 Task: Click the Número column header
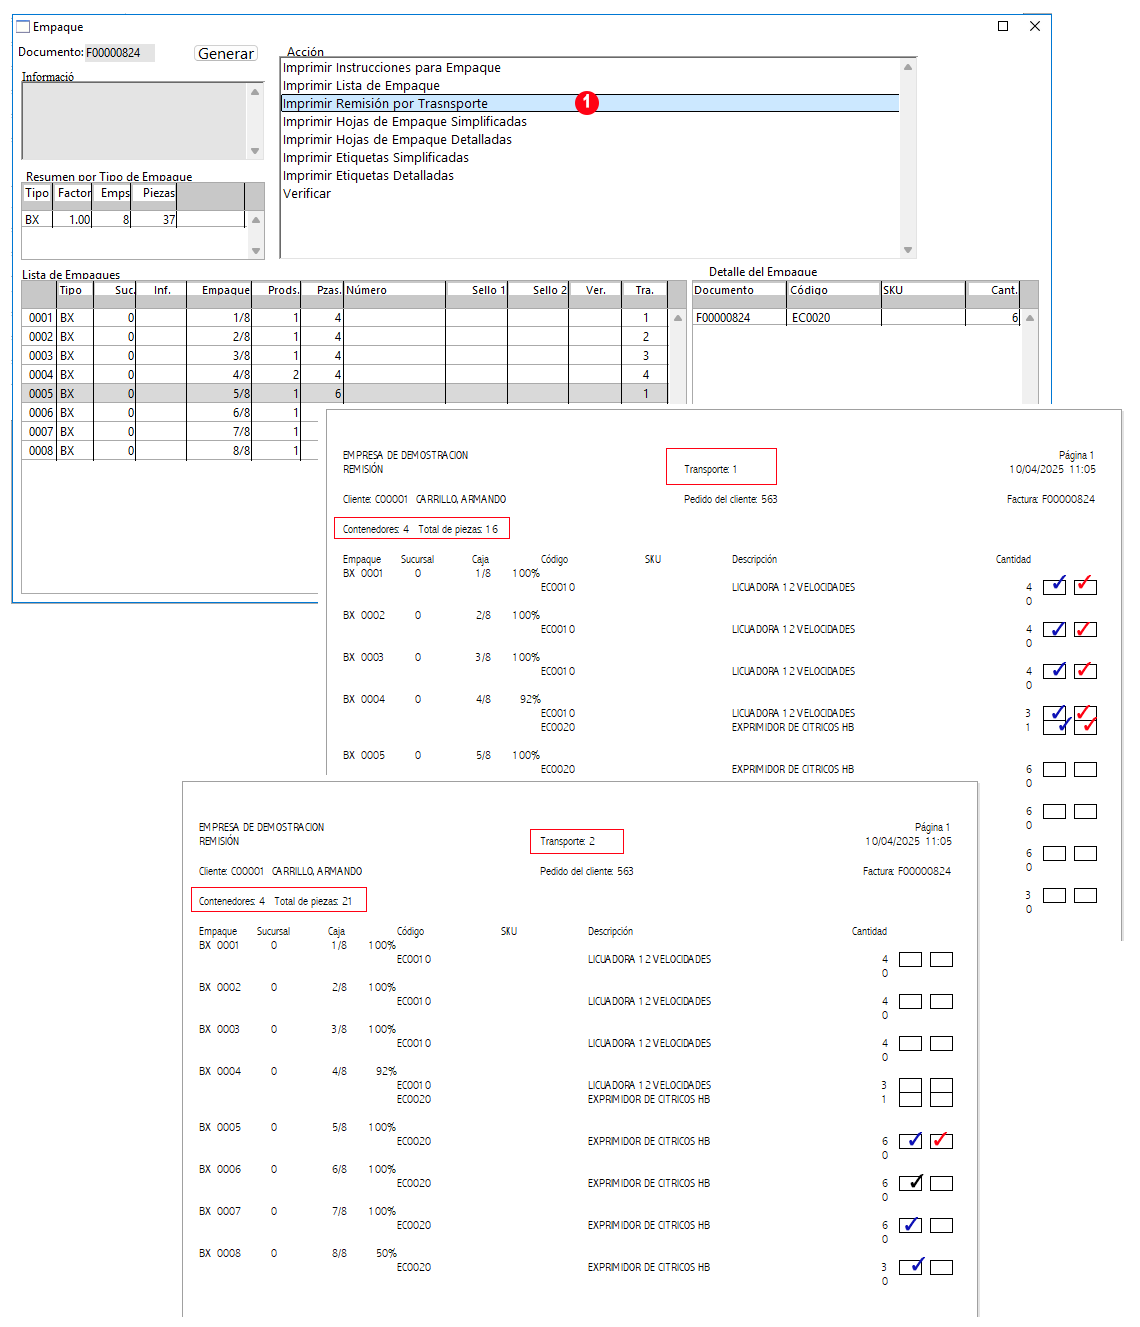tap(394, 290)
